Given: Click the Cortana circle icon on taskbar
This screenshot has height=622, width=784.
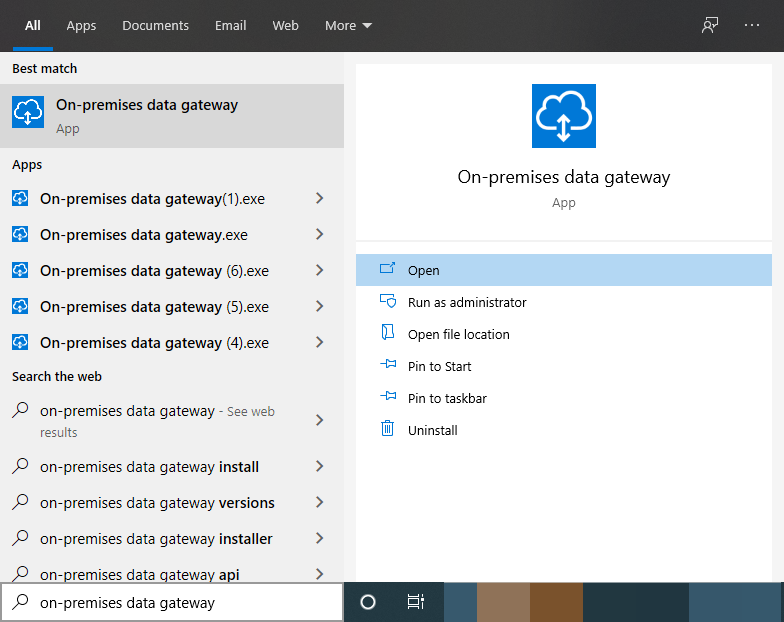Looking at the screenshot, I should (367, 602).
